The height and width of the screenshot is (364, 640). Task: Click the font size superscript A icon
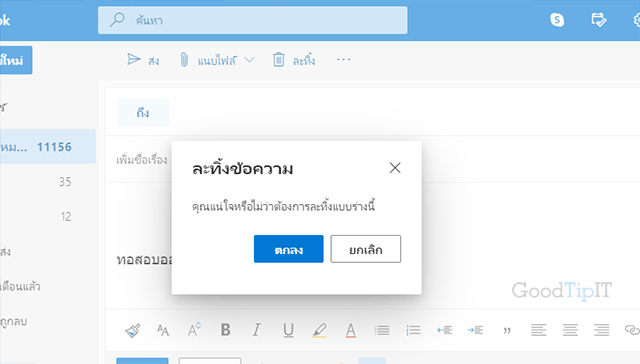tap(194, 329)
